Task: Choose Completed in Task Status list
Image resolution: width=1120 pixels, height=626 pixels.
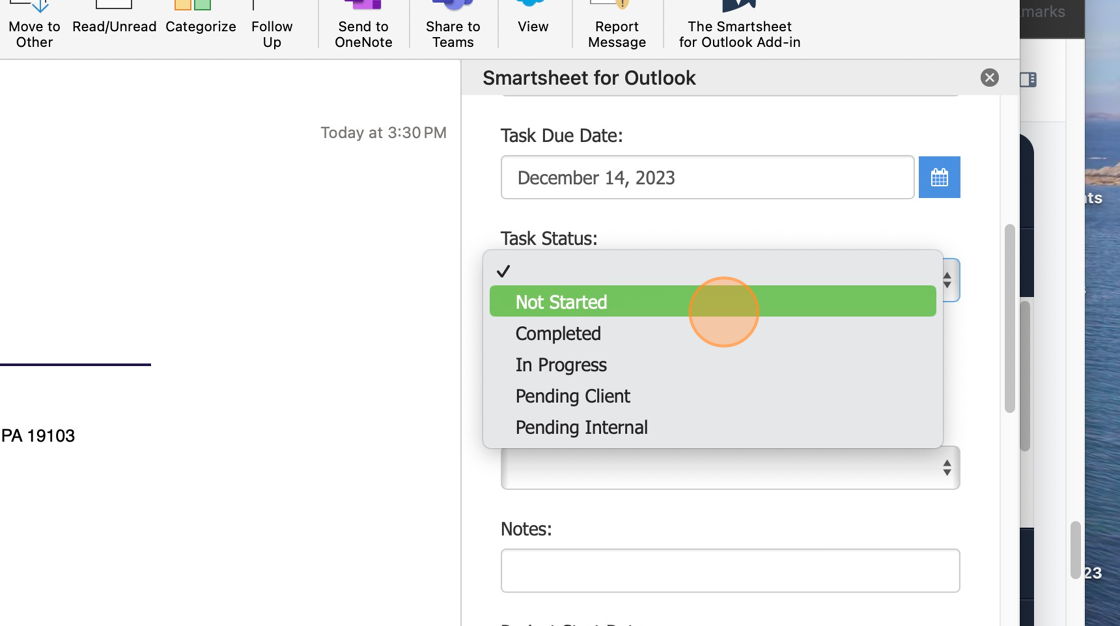Action: pyautogui.click(x=713, y=334)
